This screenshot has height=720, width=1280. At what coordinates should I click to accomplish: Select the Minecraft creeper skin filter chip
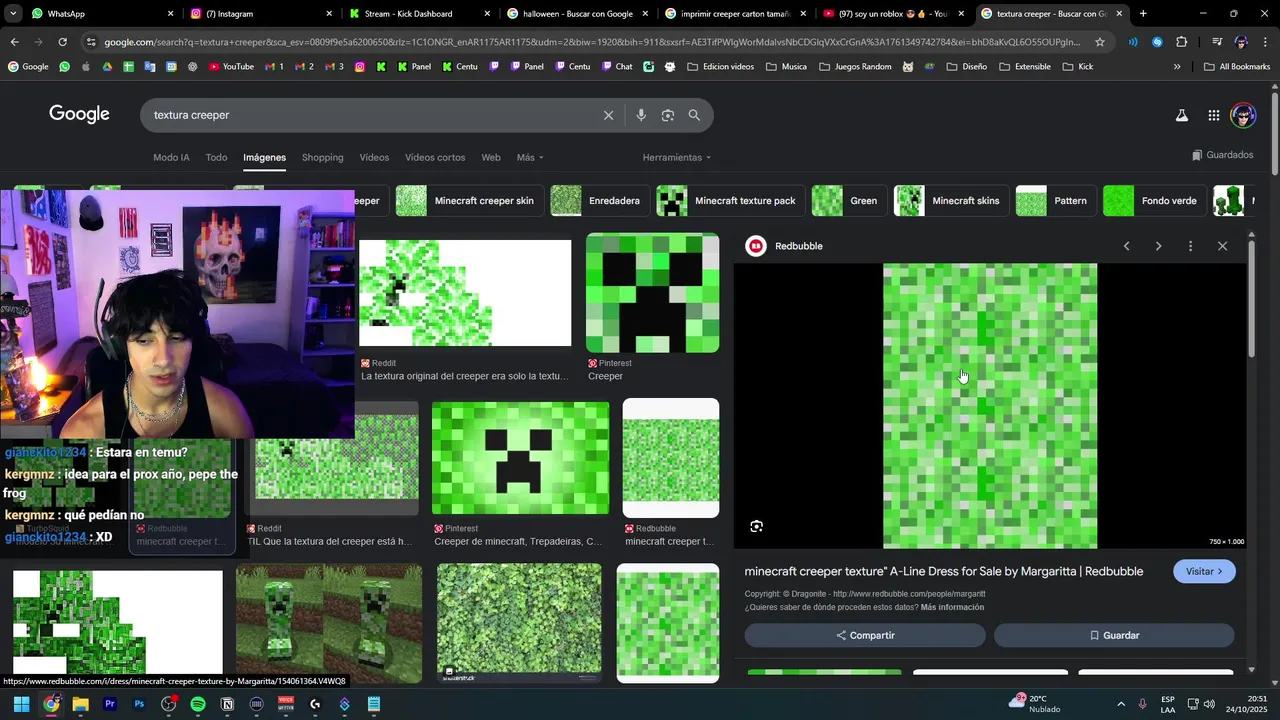coord(468,201)
